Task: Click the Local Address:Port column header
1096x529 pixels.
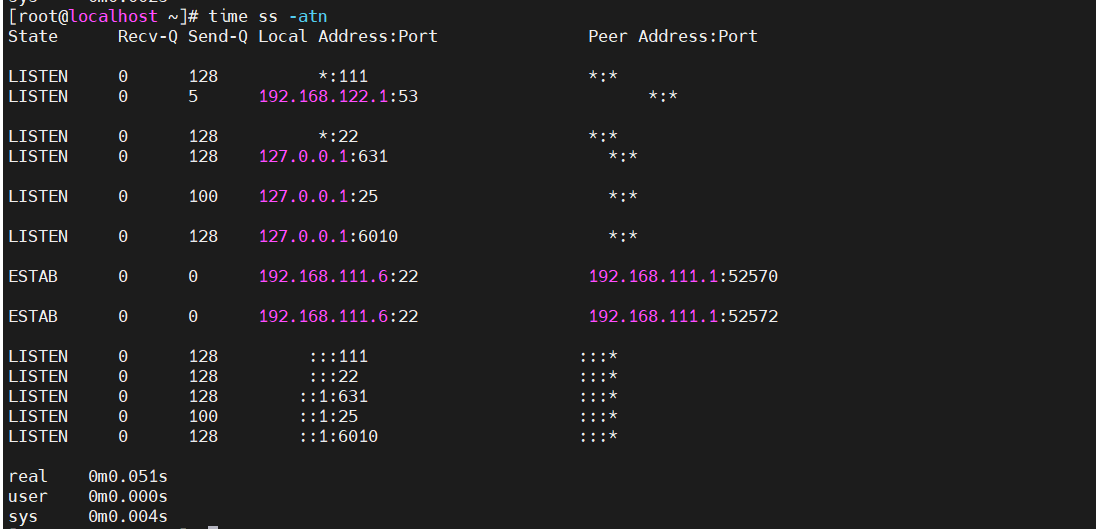Action: (348, 36)
